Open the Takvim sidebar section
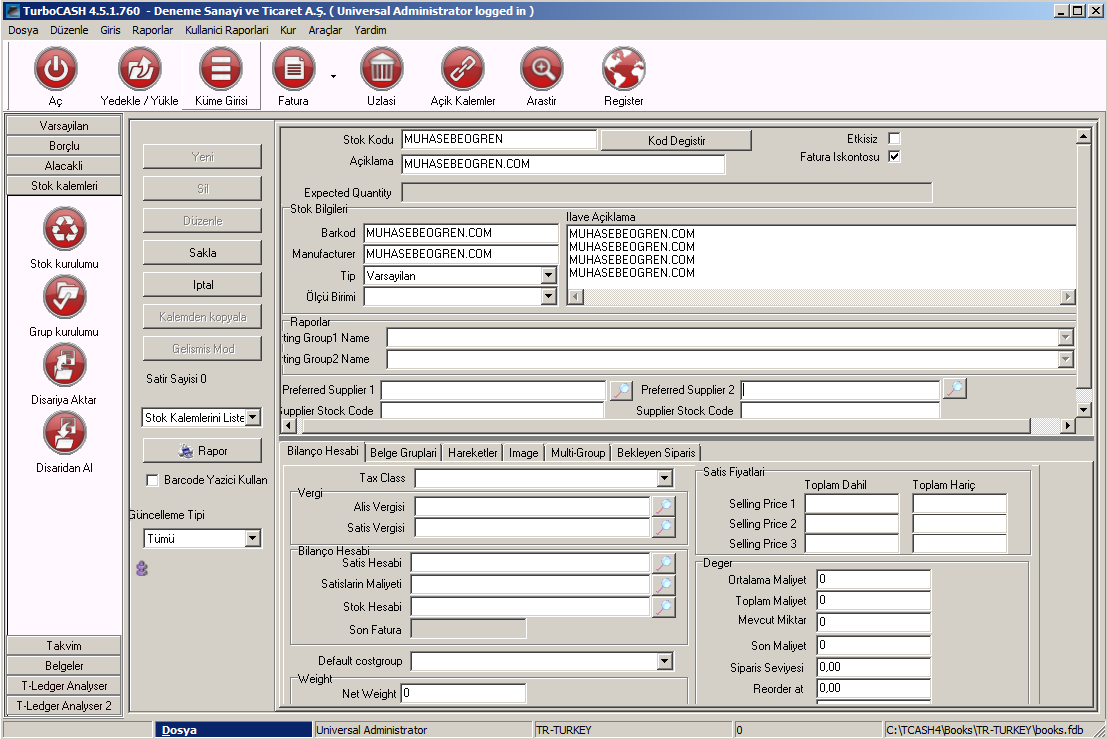Viewport: 1108px width, 739px height. [x=64, y=646]
